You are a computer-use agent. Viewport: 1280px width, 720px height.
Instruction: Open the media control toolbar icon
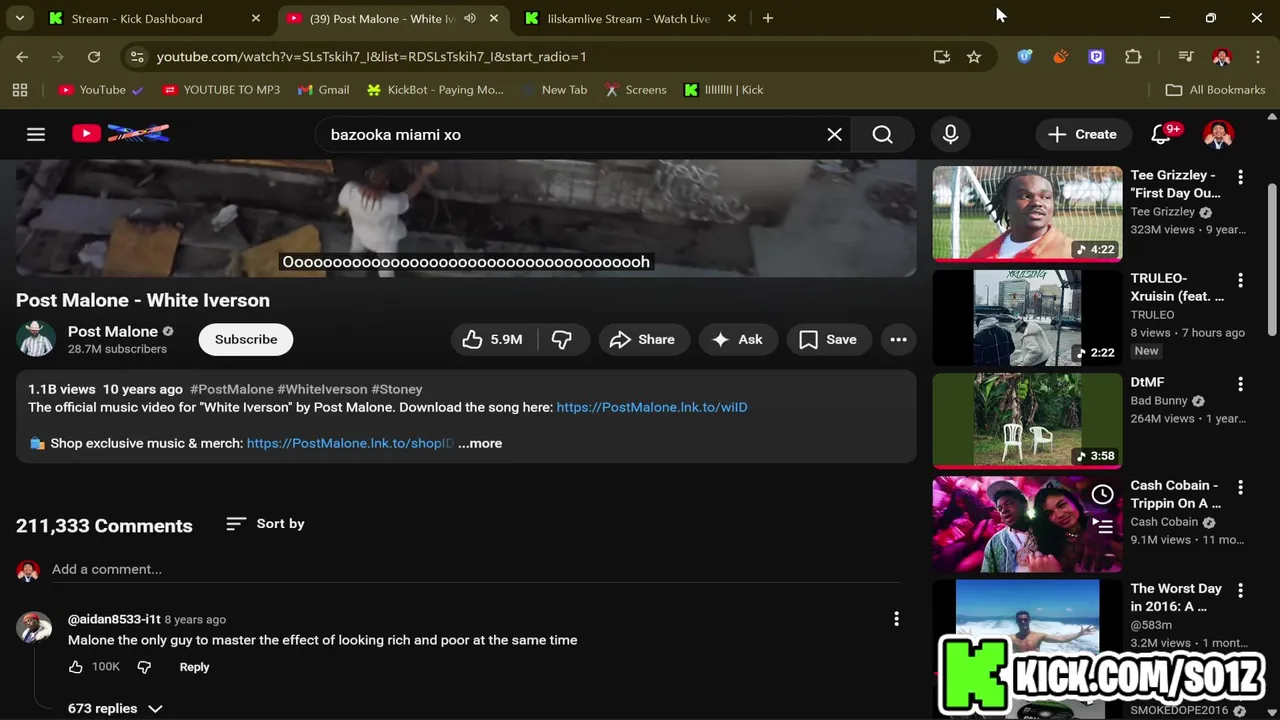pos(1185,57)
